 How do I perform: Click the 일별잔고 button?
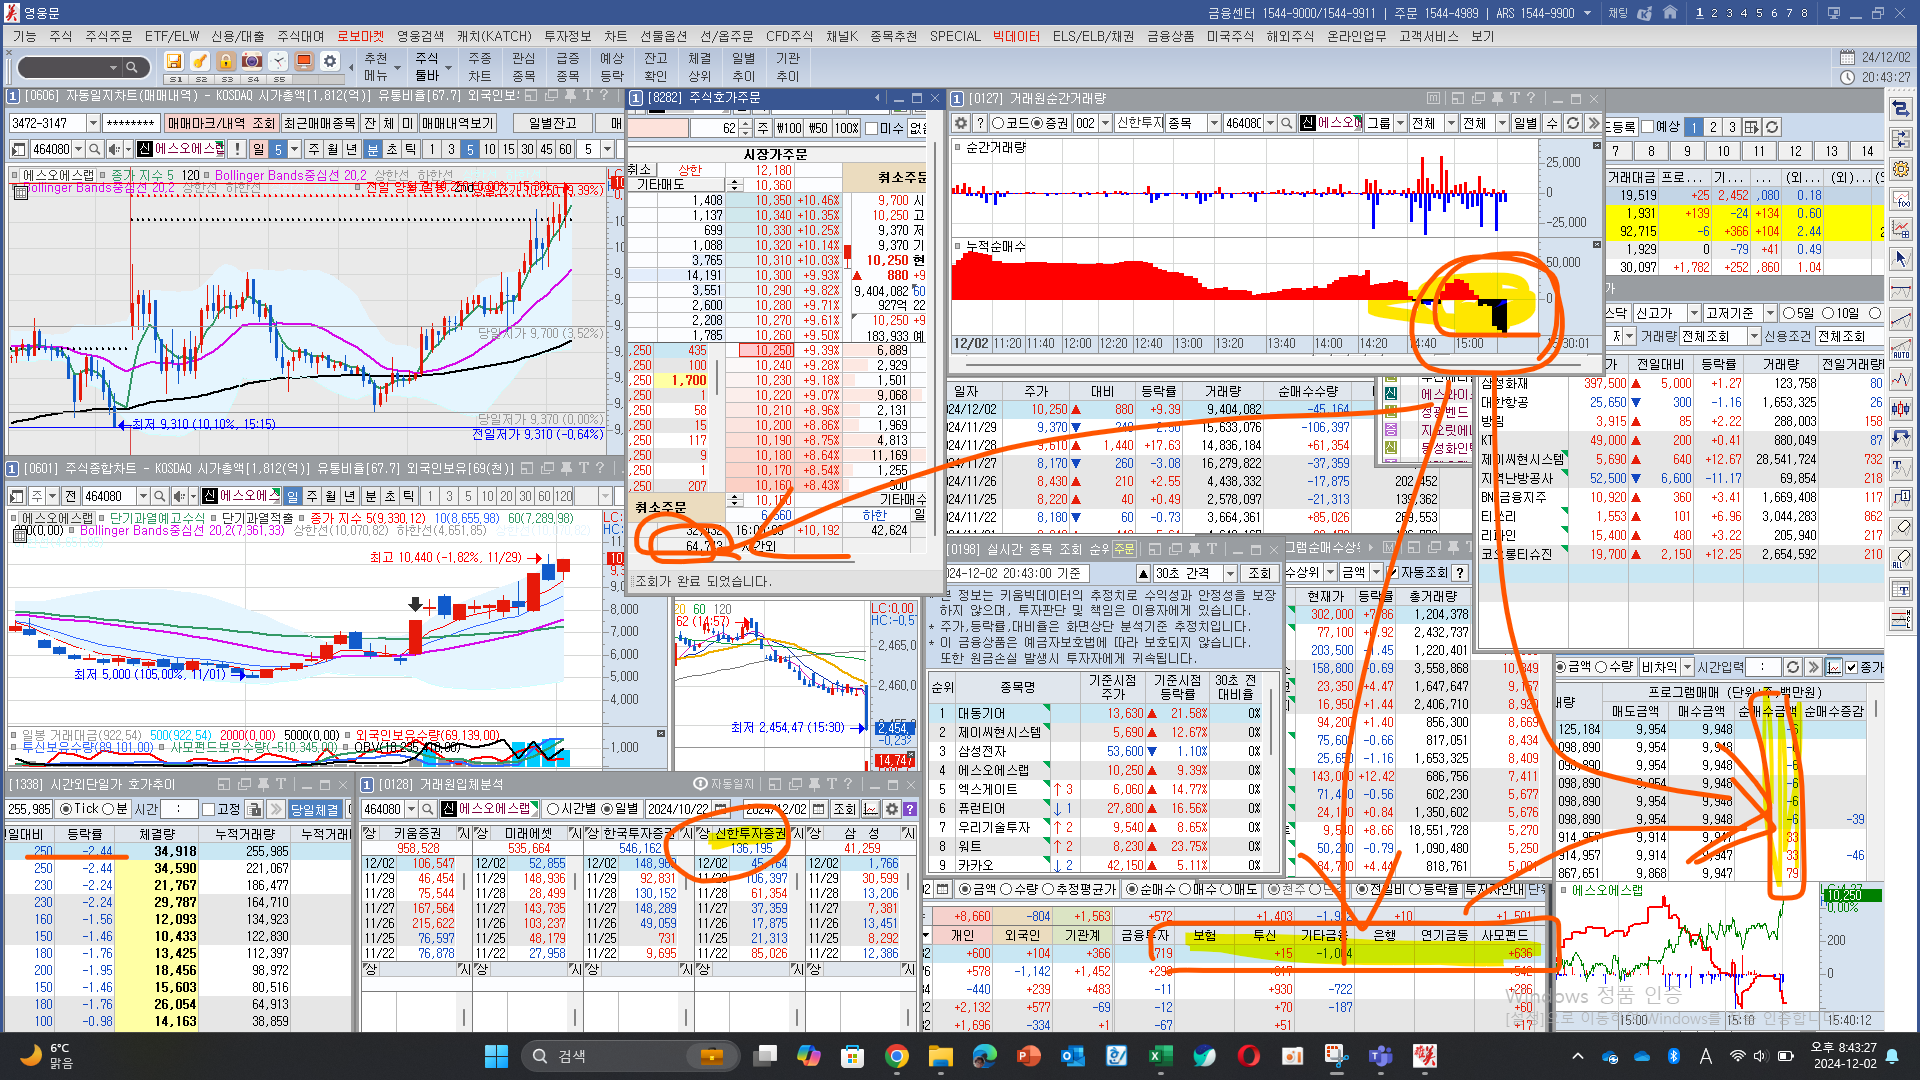552,123
